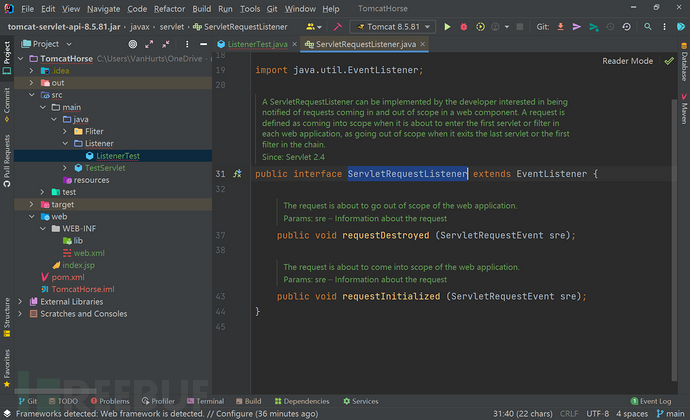Start debugging with the bug icon

point(463,27)
